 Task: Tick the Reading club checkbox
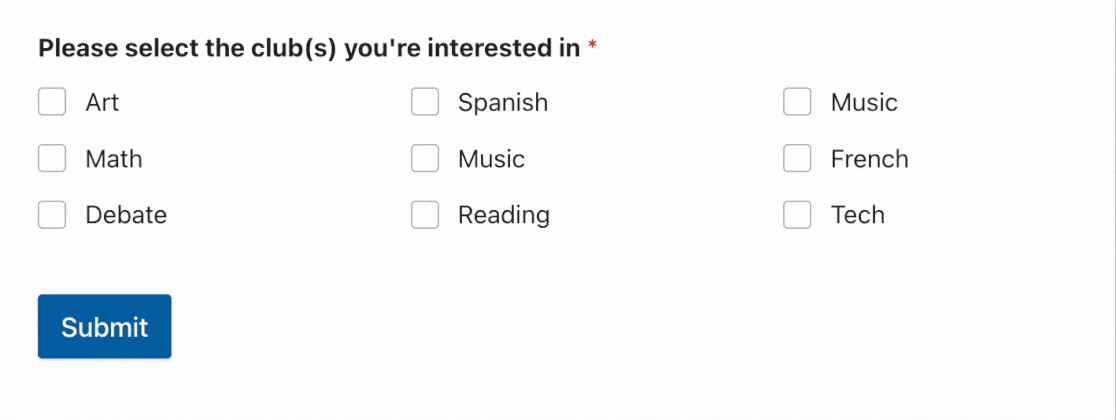425,215
